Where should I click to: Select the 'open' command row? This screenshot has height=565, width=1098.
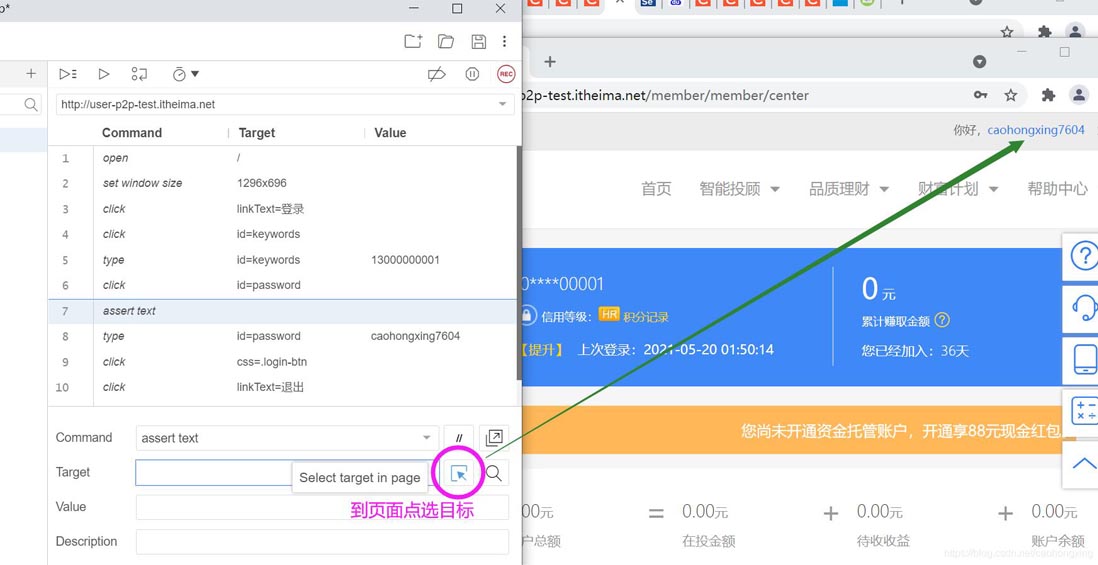click(283, 158)
